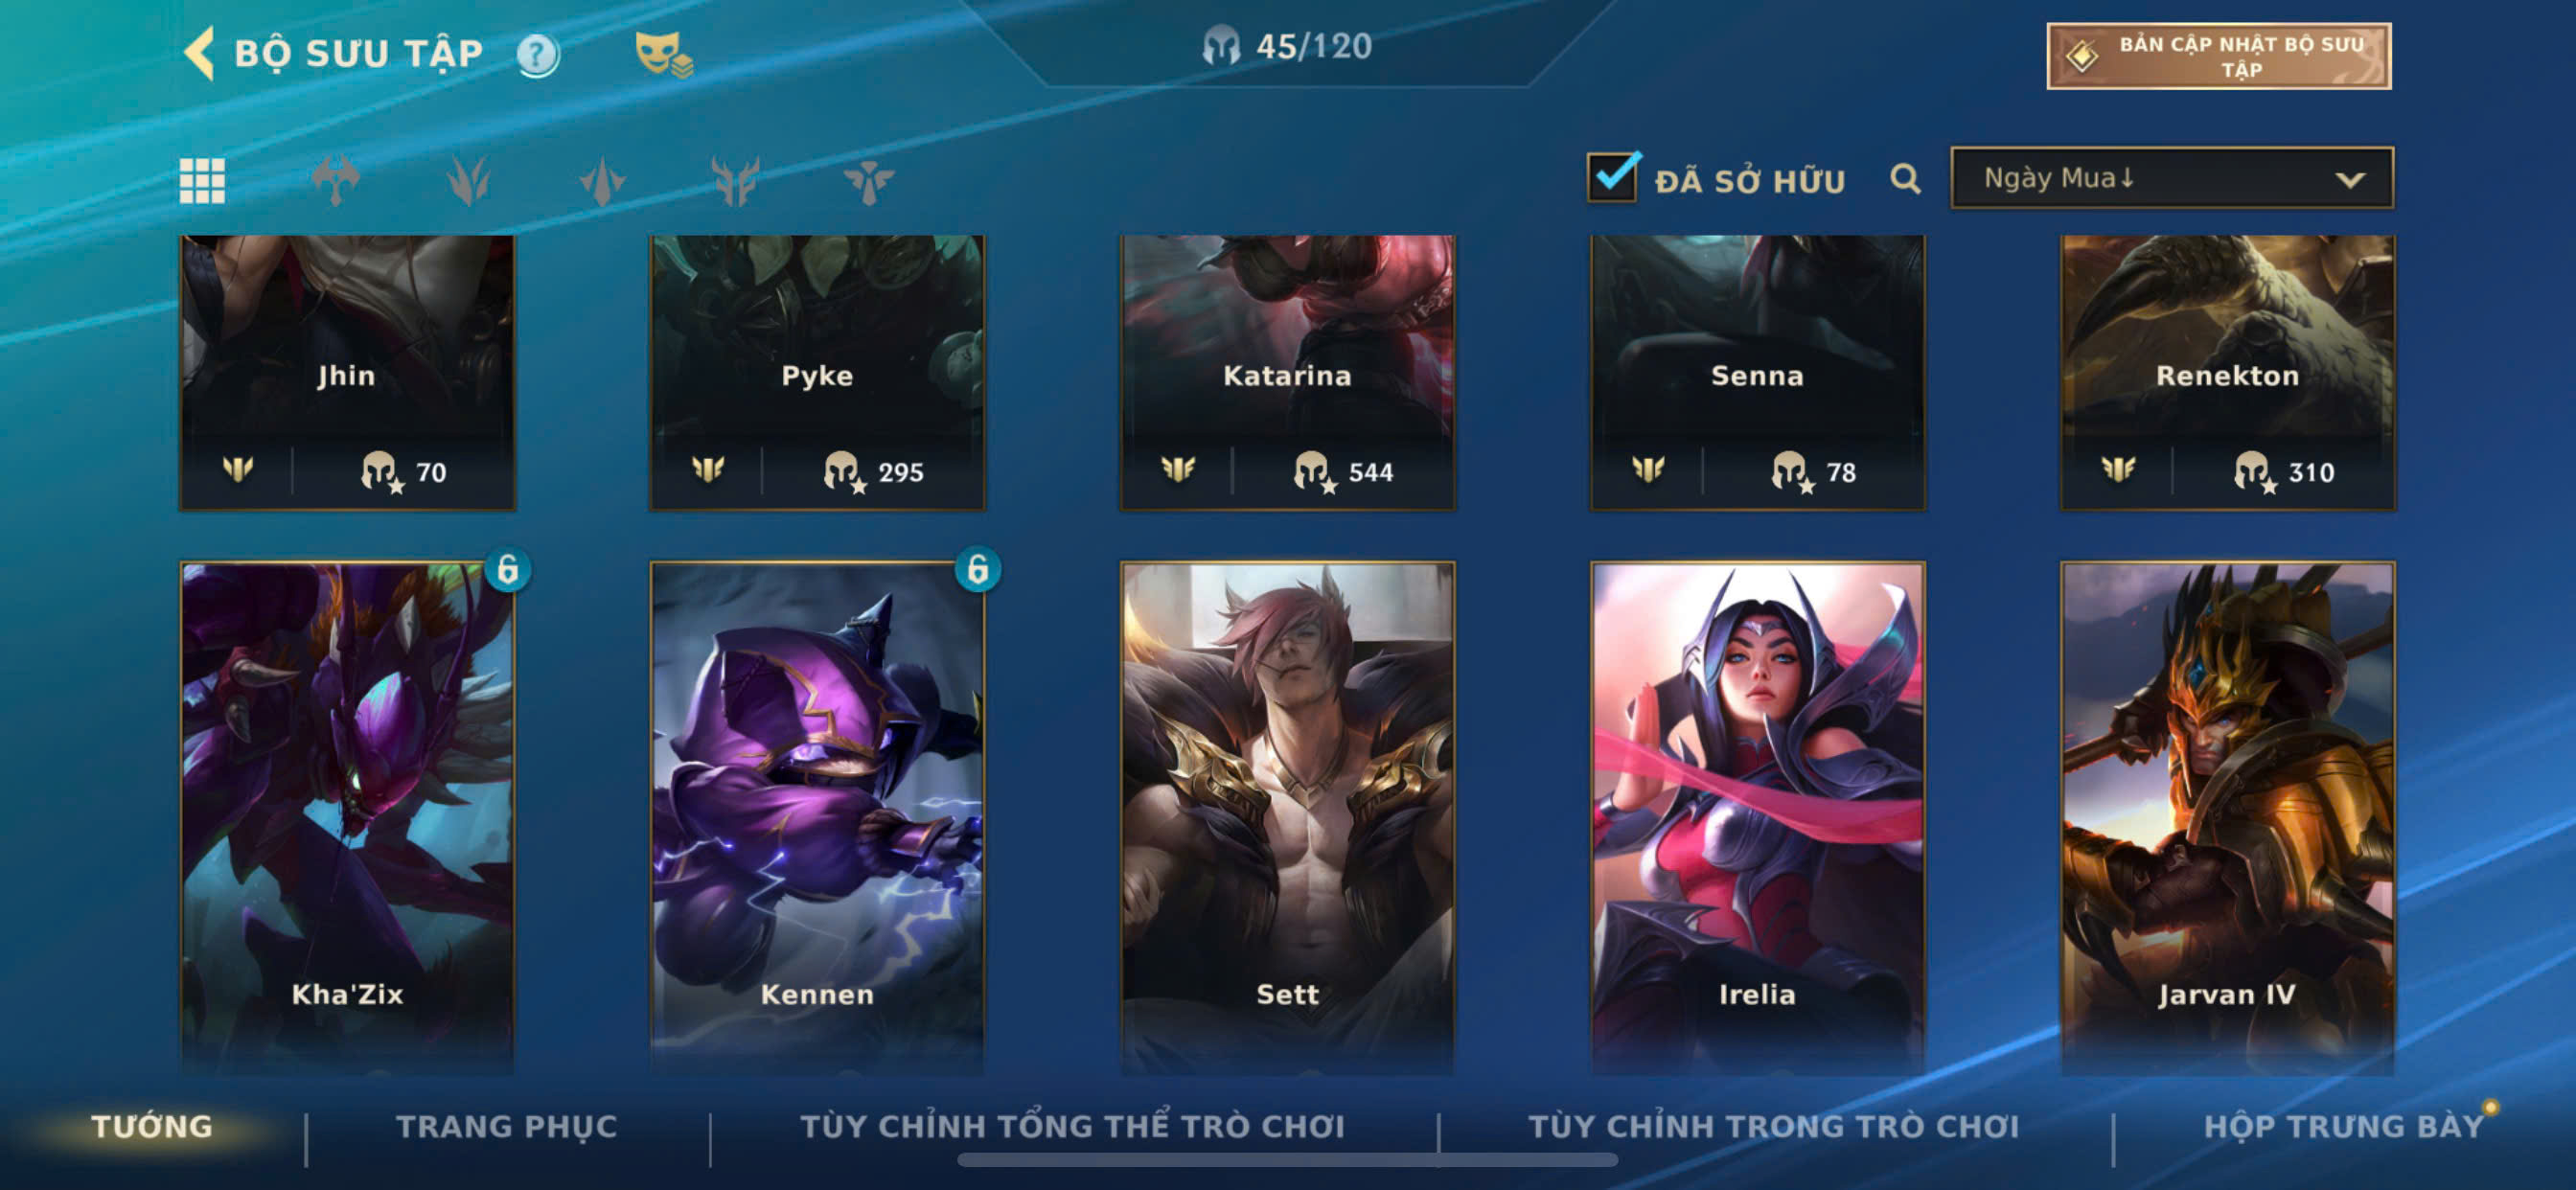Open the Ngày Mua sort dropdown
This screenshot has width=2576, height=1190.
[2171, 178]
